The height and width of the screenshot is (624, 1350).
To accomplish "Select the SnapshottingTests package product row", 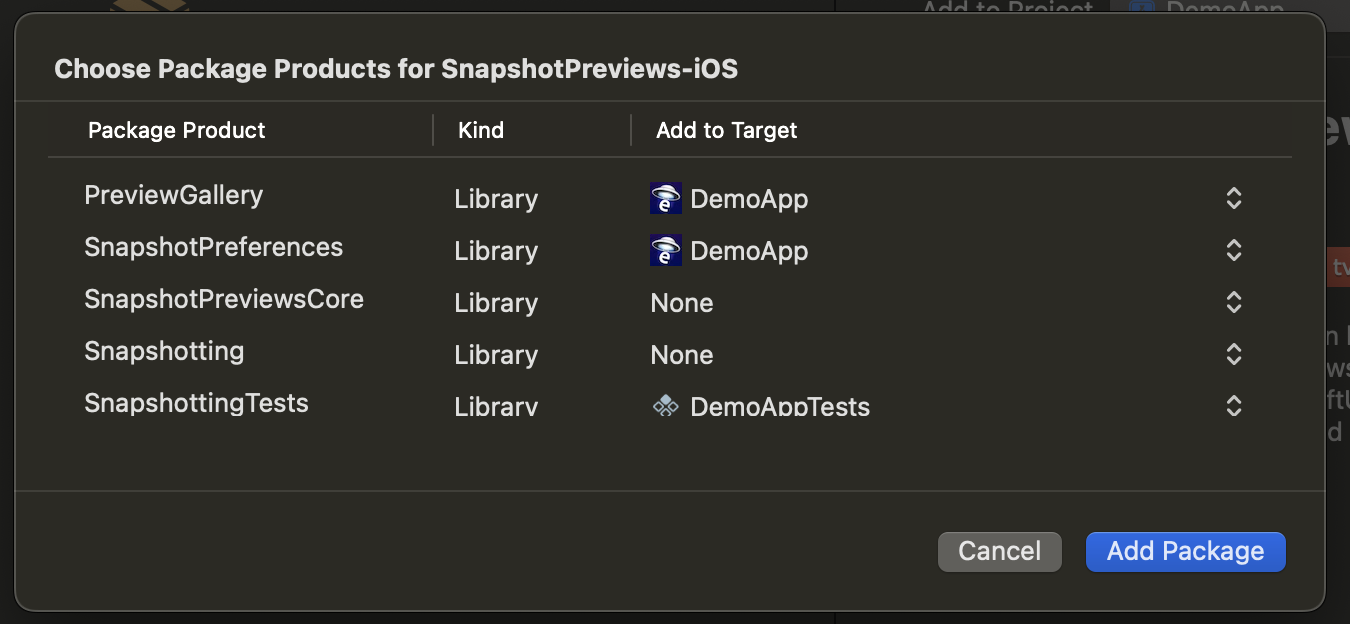I will pos(196,404).
